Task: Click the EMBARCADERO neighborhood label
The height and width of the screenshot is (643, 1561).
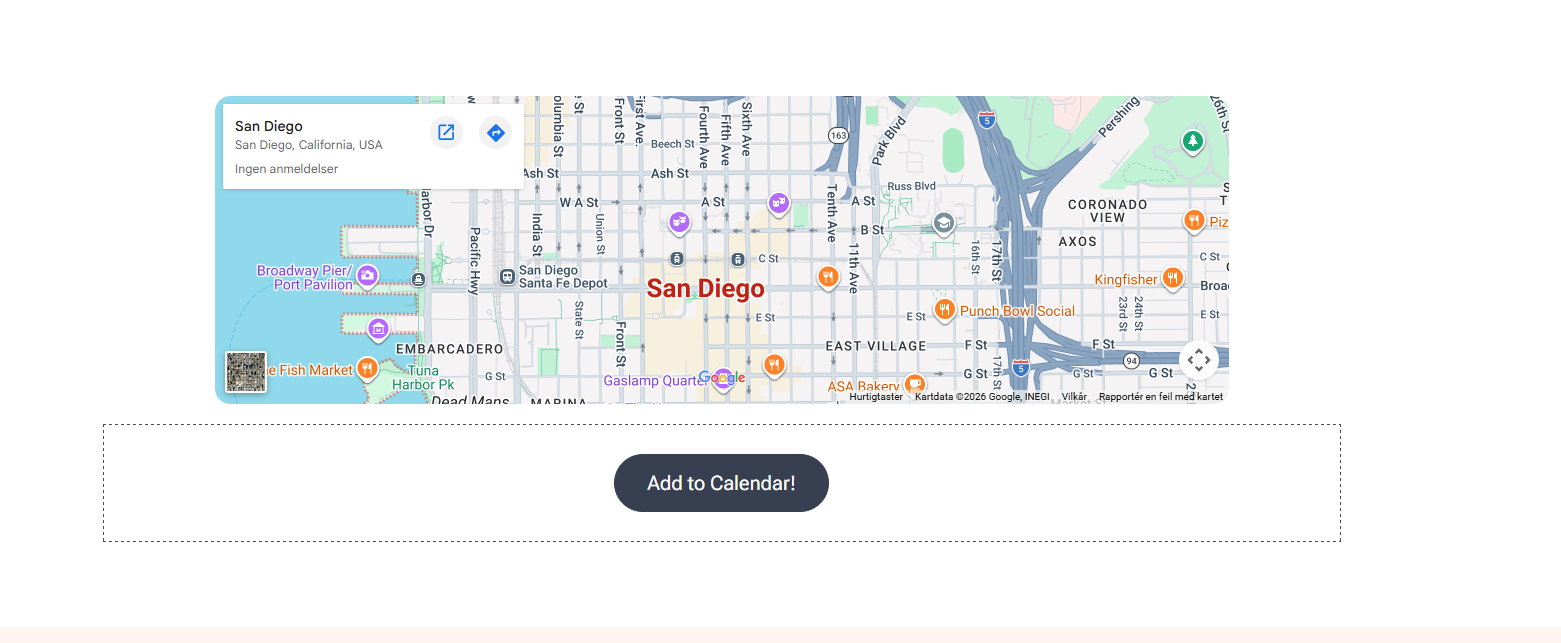Action: tap(449, 349)
